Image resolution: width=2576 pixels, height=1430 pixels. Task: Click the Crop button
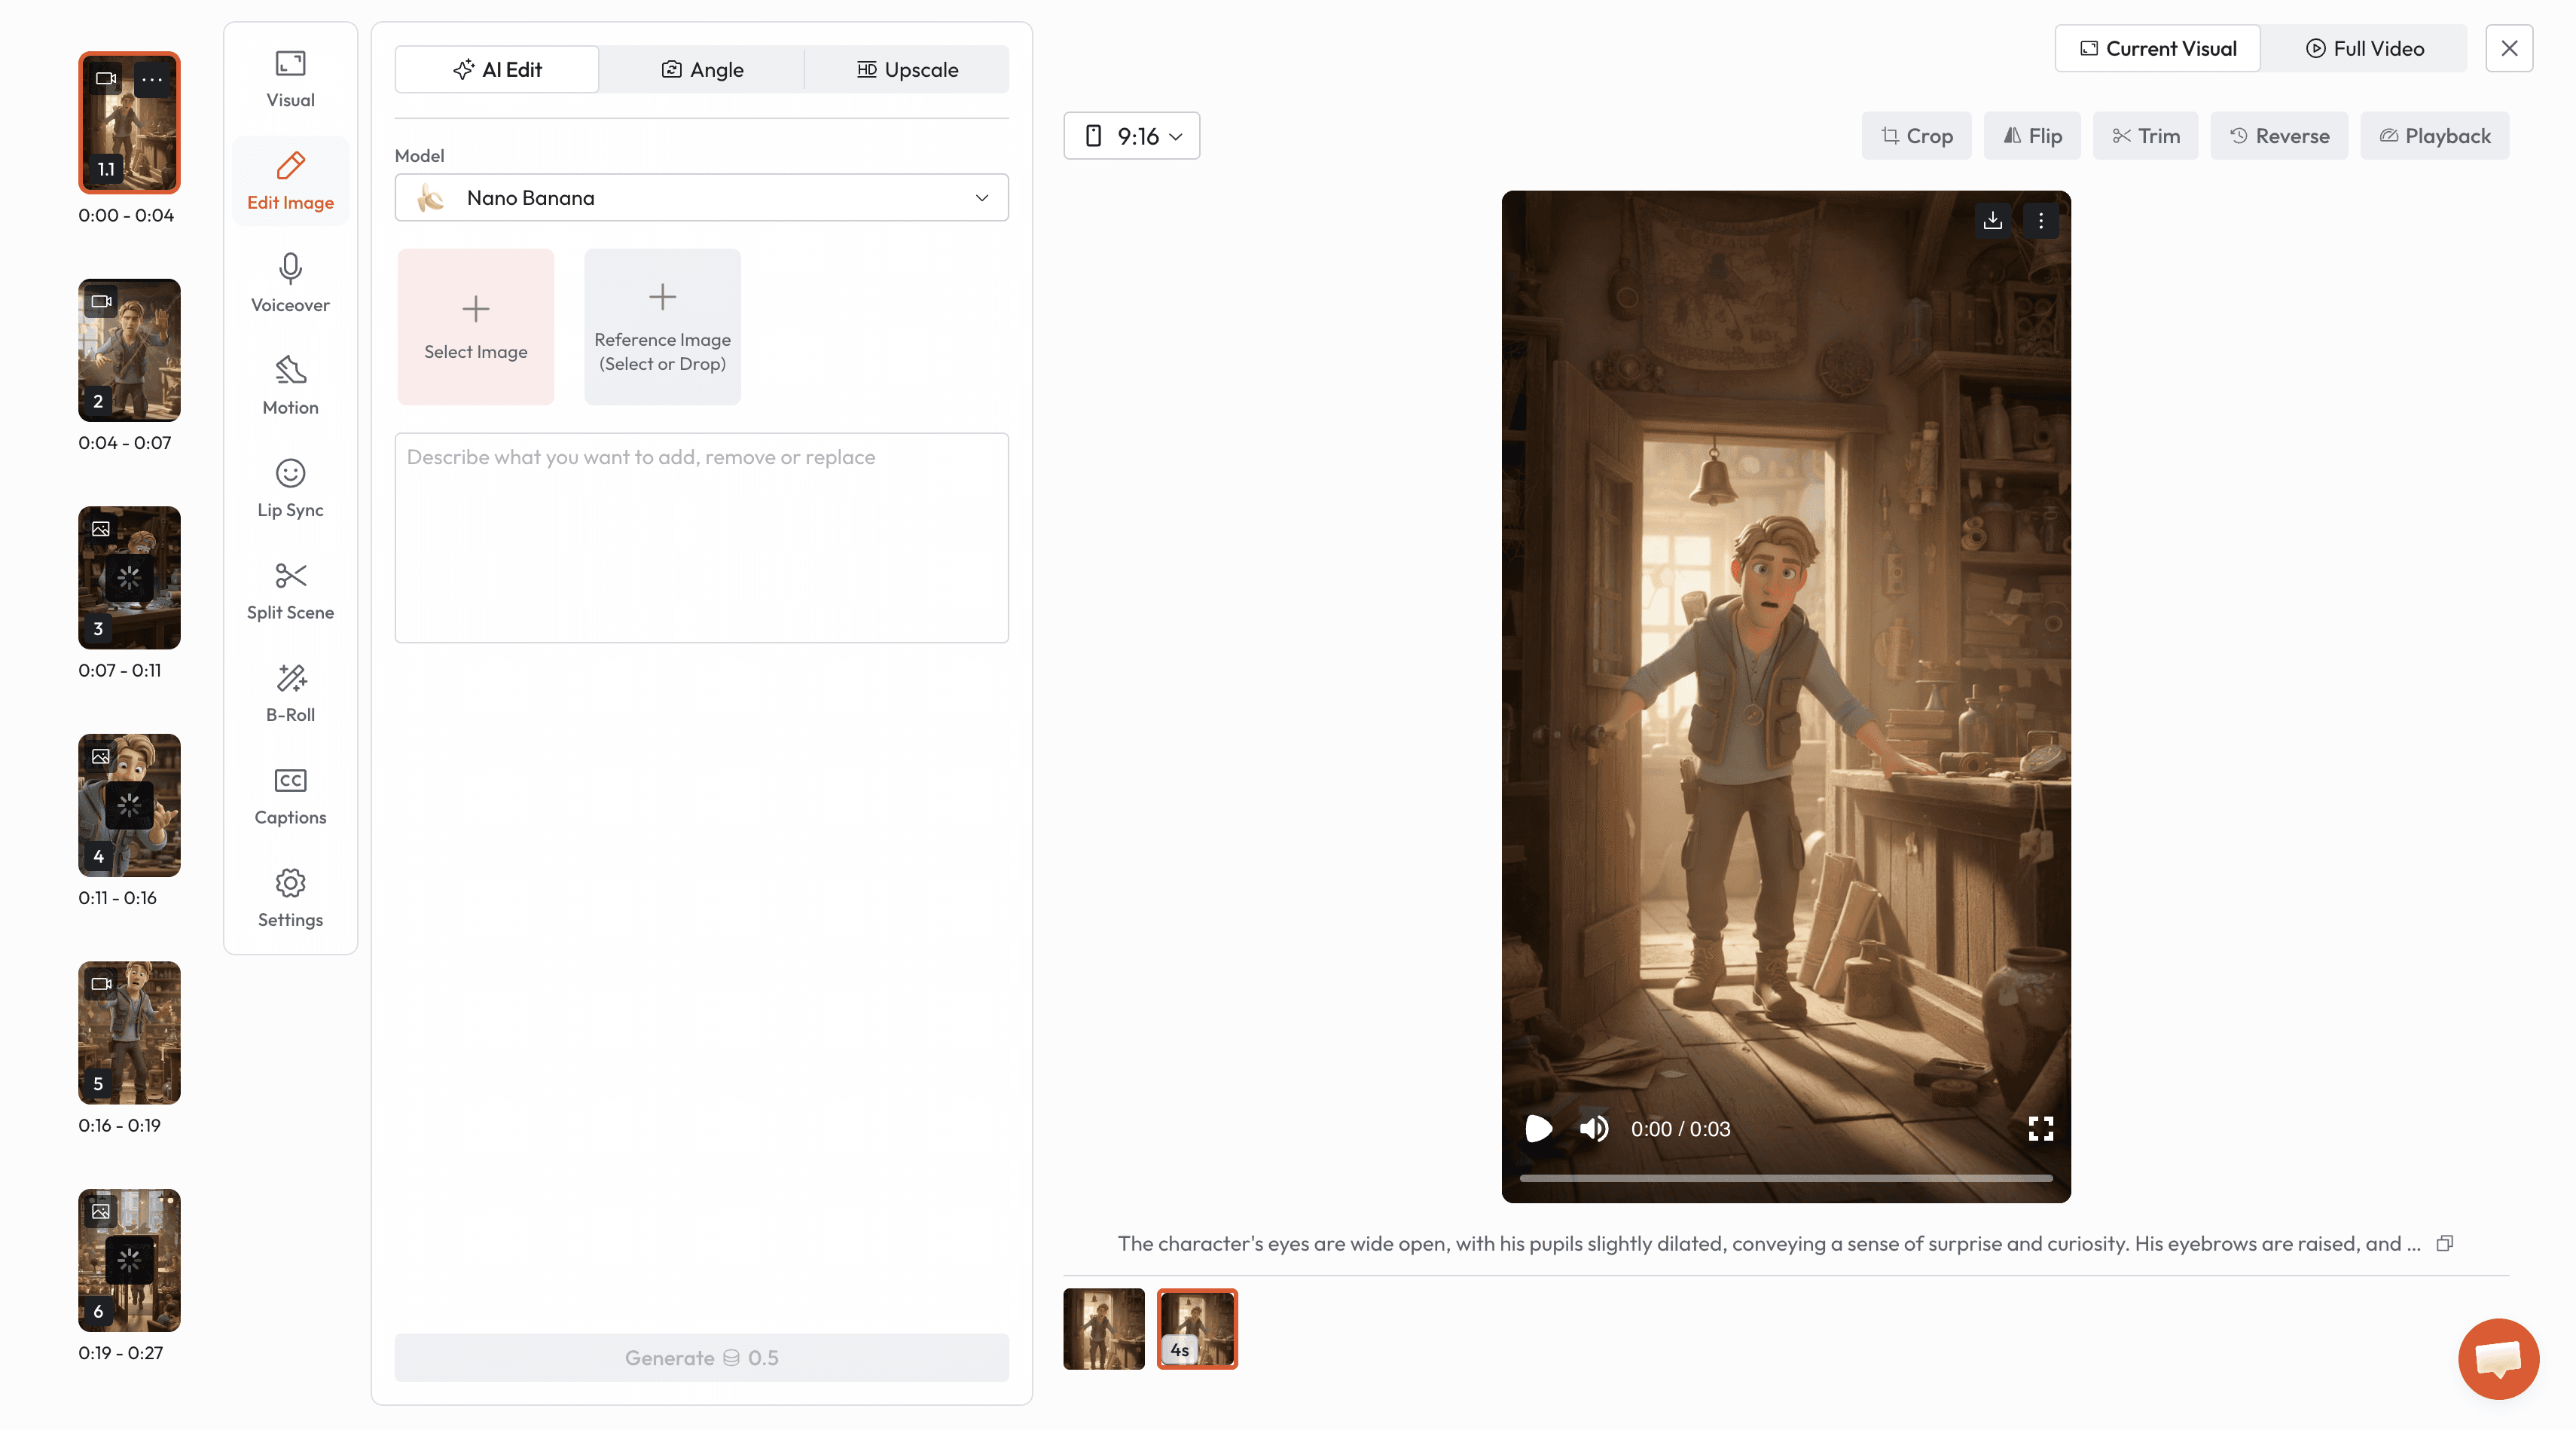pyautogui.click(x=1916, y=136)
